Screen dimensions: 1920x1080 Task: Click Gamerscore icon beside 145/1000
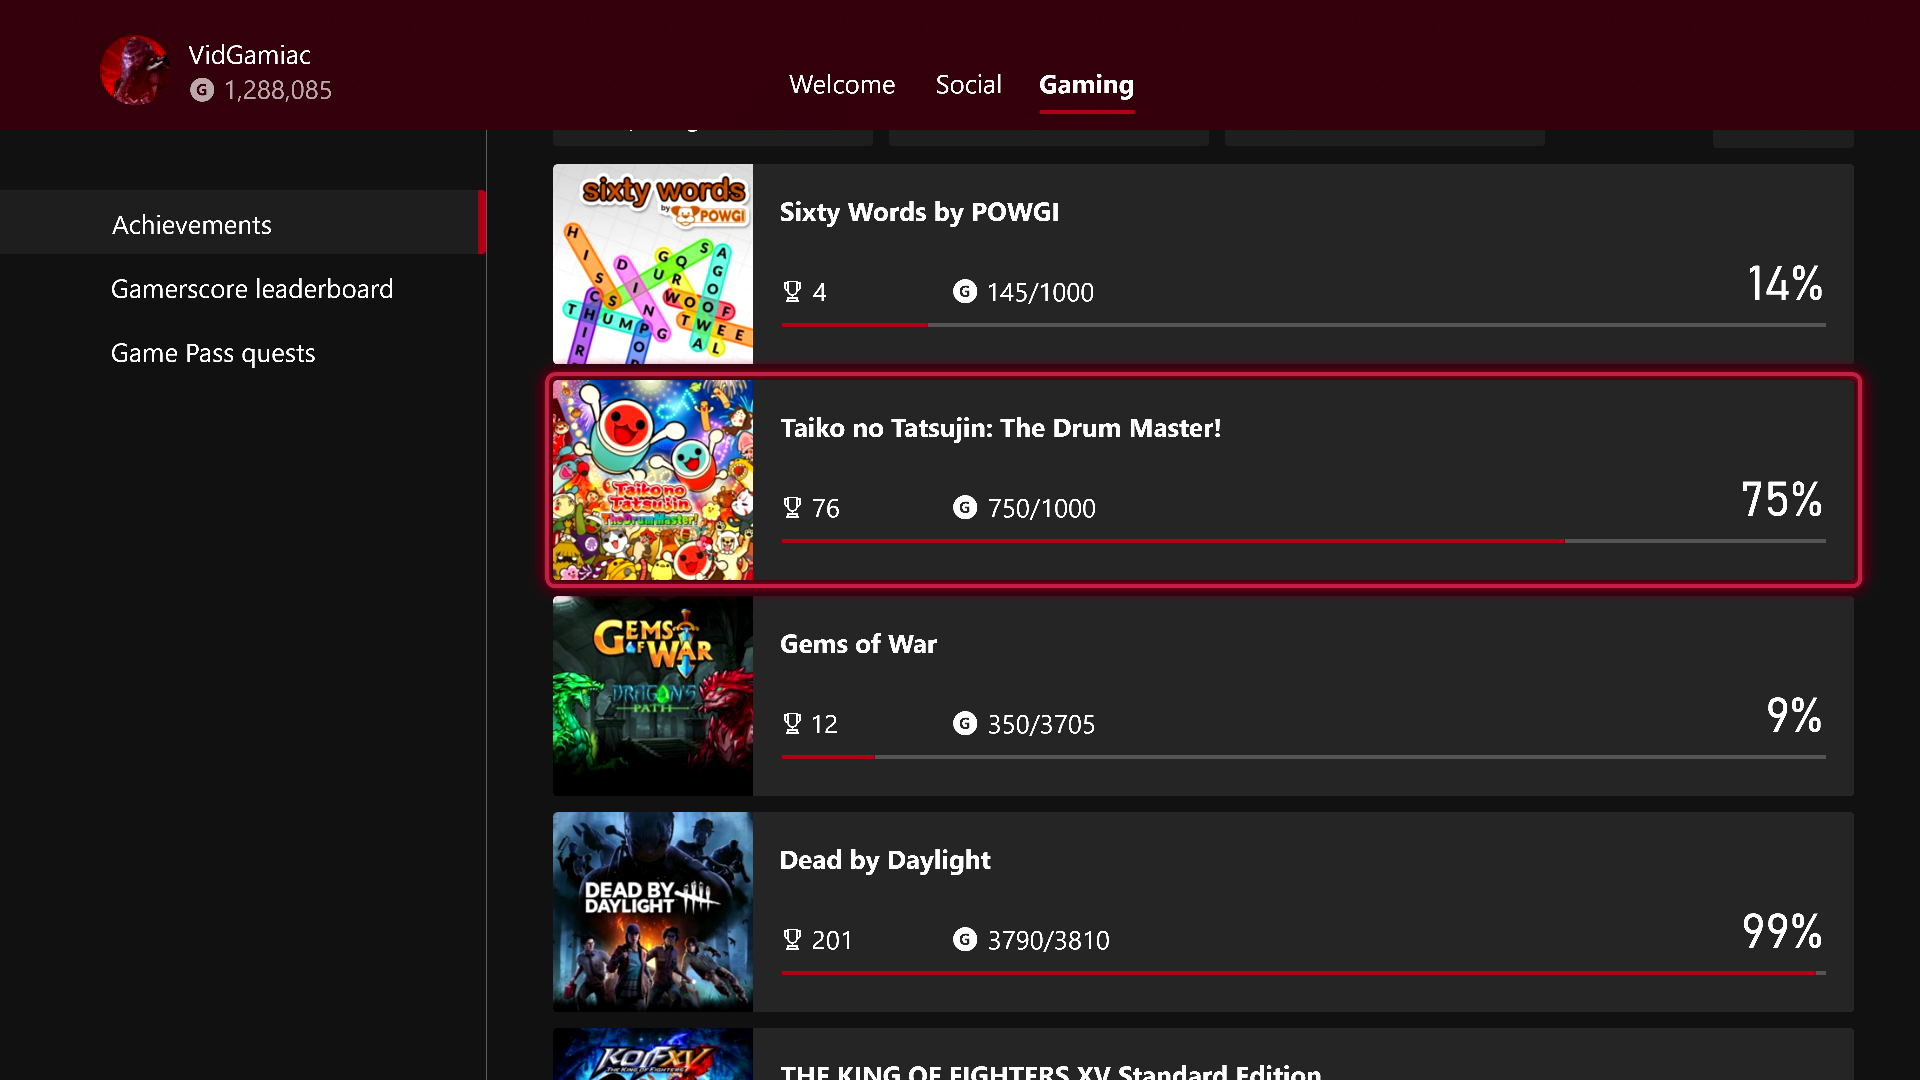click(x=964, y=292)
